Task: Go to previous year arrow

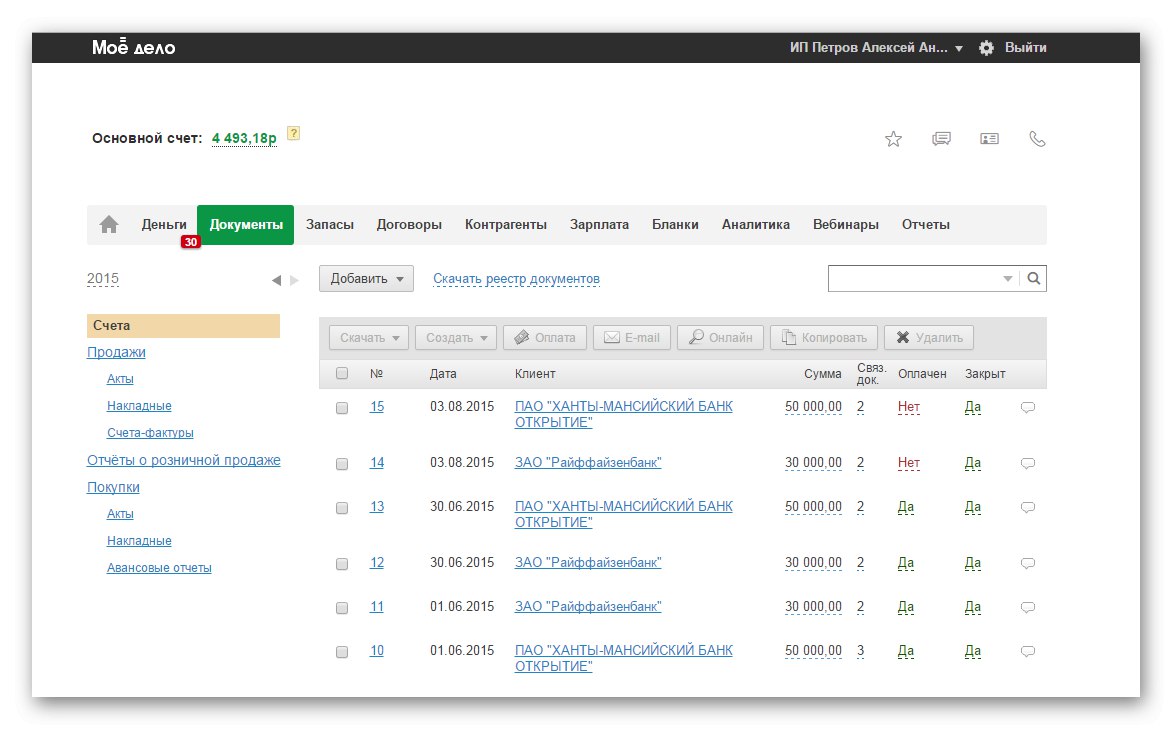Action: [x=277, y=280]
